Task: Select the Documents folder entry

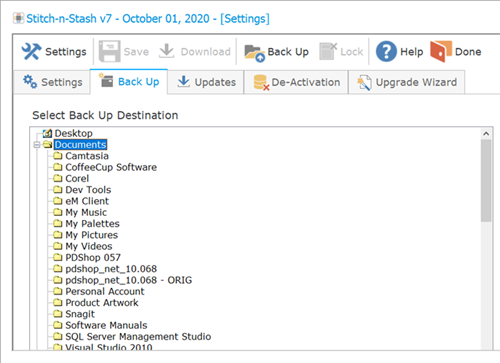Action: point(80,145)
